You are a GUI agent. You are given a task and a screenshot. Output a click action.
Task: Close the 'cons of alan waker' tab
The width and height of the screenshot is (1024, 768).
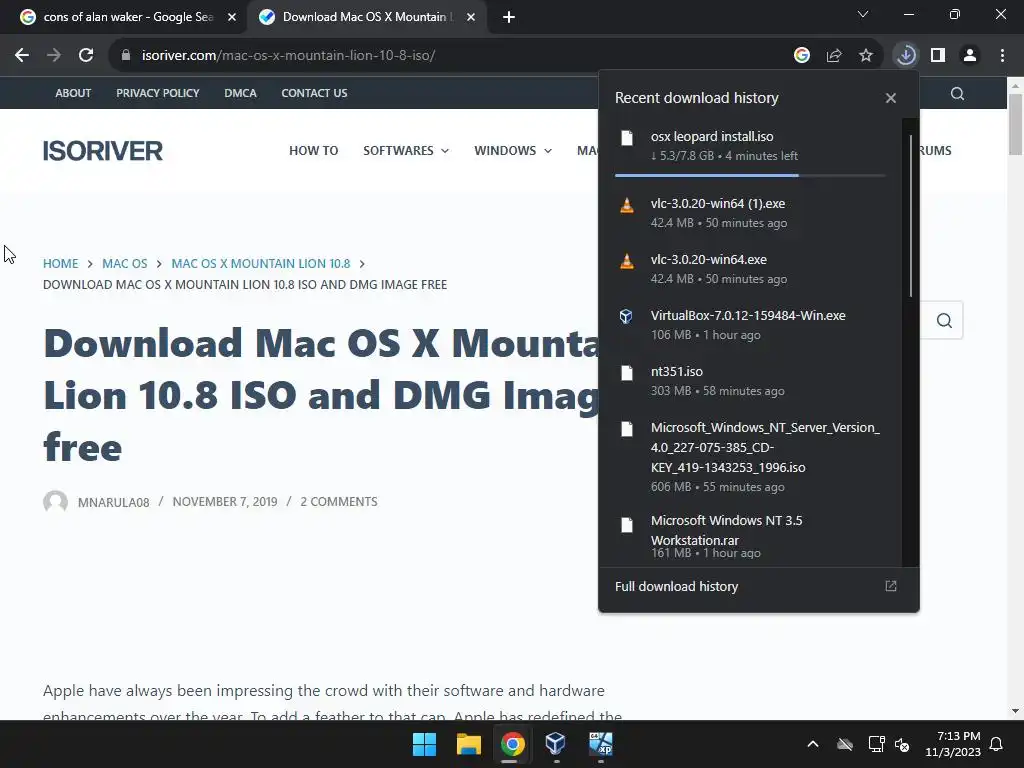232,17
